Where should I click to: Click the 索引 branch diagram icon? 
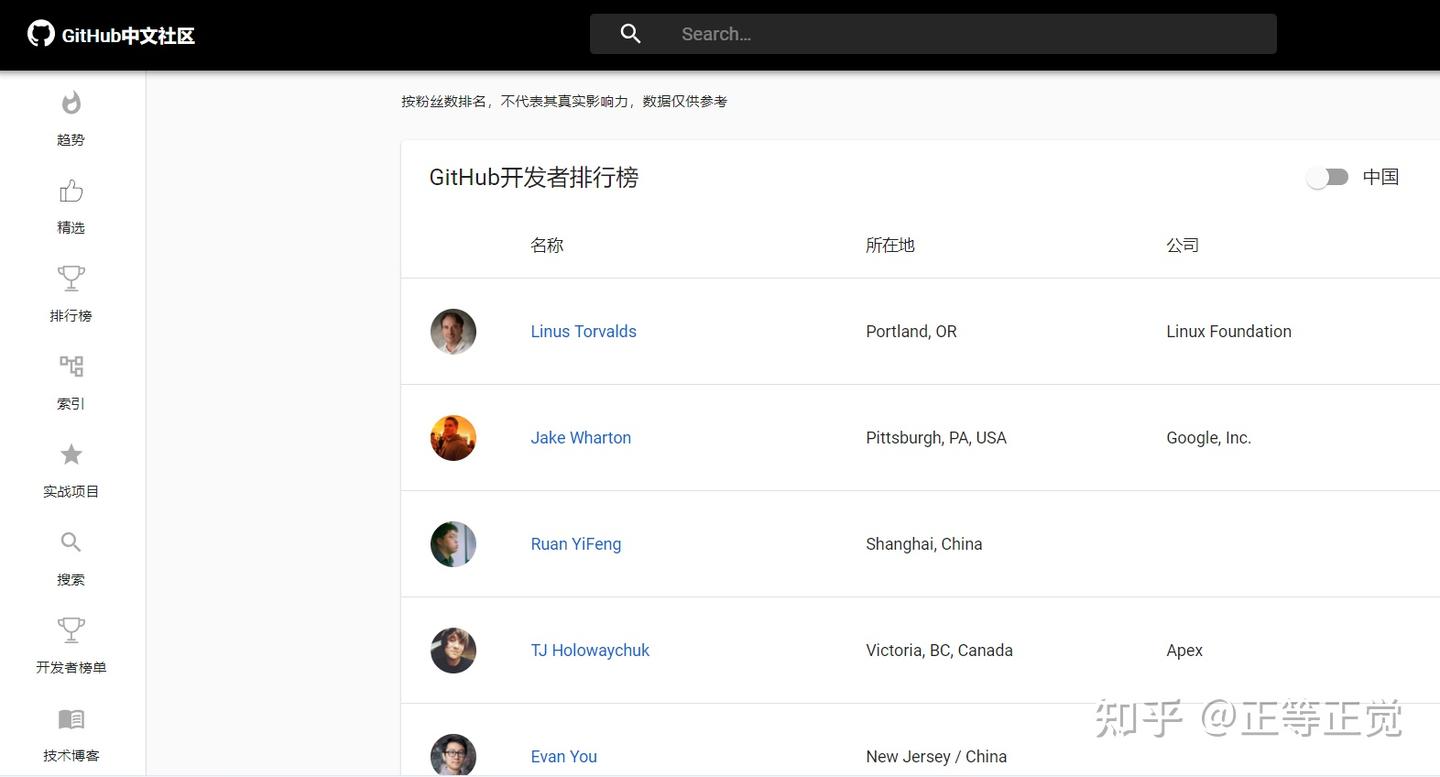(70, 366)
